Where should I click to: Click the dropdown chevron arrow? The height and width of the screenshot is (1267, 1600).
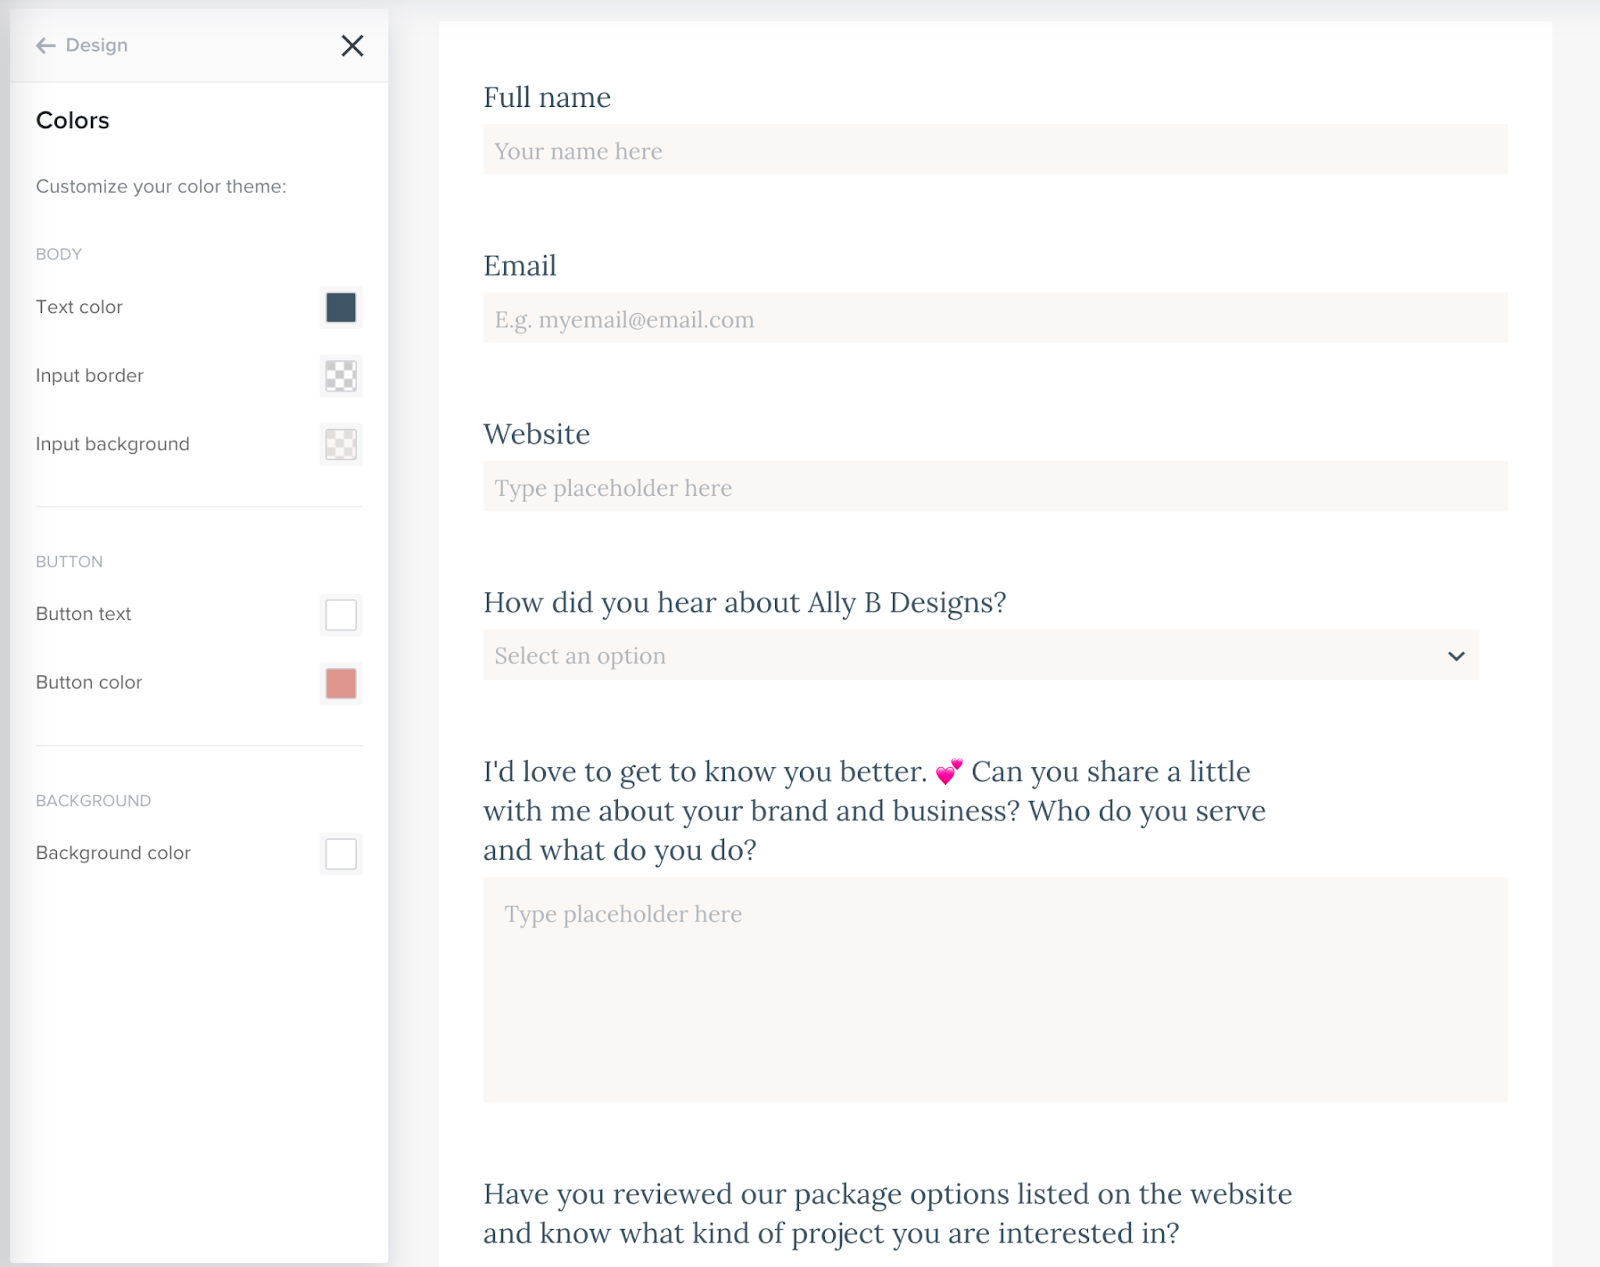[x=1456, y=656]
